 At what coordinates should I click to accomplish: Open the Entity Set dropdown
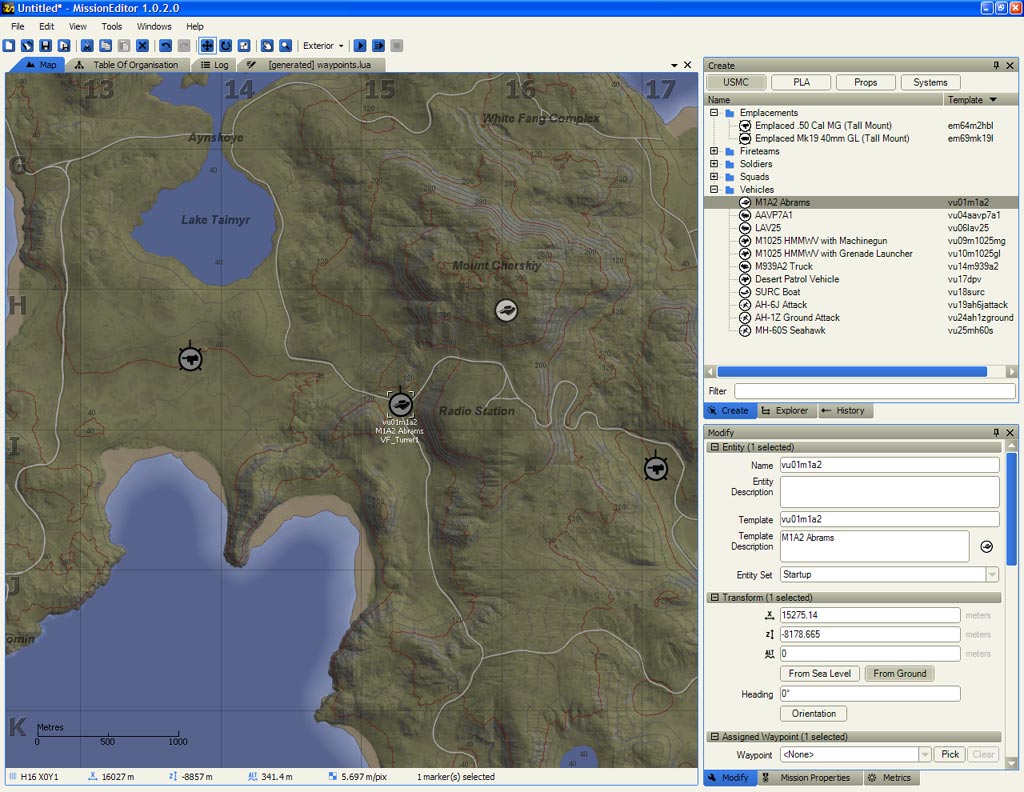click(991, 575)
